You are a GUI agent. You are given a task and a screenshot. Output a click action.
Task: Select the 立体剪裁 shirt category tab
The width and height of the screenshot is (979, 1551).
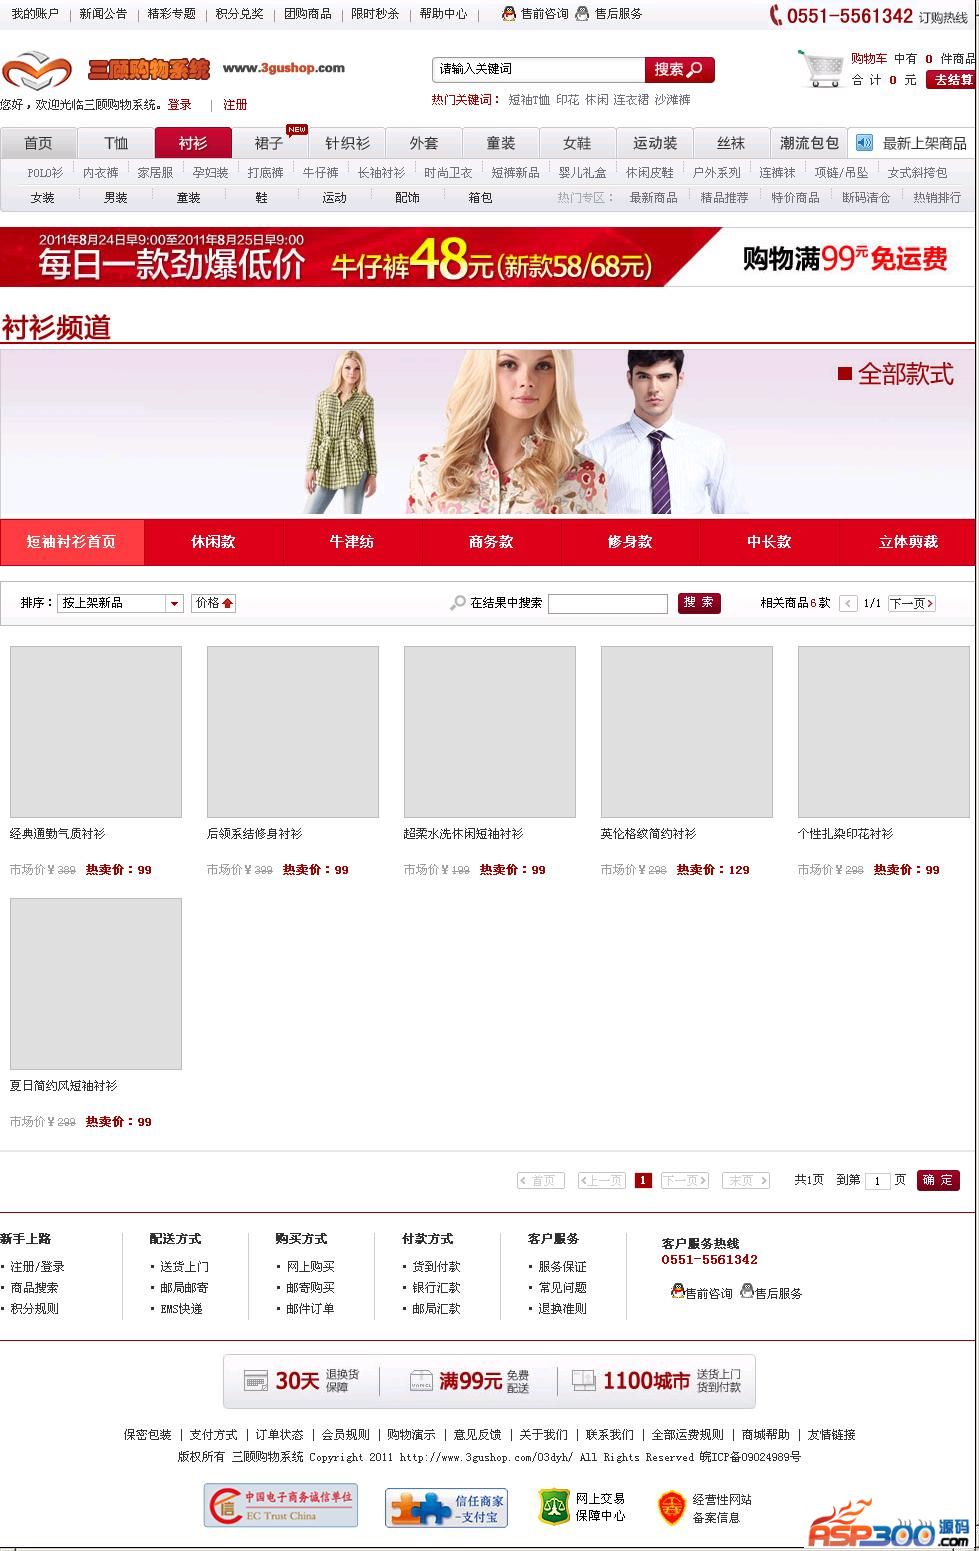908,542
